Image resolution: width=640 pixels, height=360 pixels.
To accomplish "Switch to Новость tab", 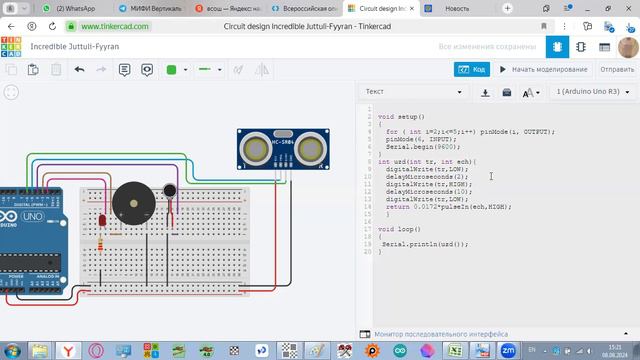I will (x=456, y=9).
